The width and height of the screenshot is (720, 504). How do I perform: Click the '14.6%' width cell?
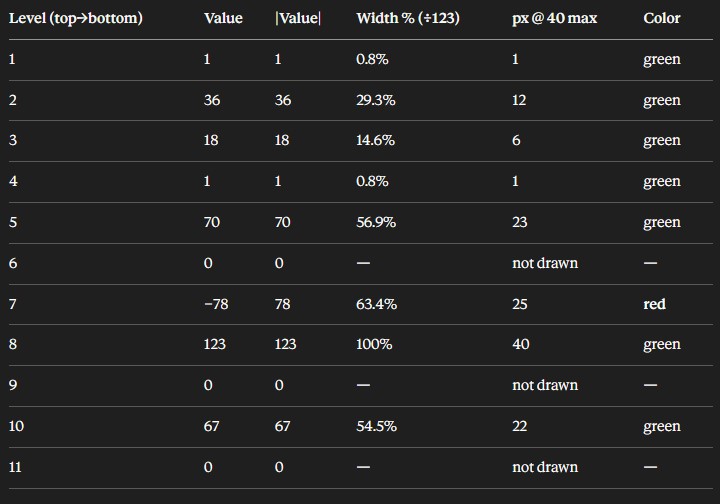(x=376, y=140)
